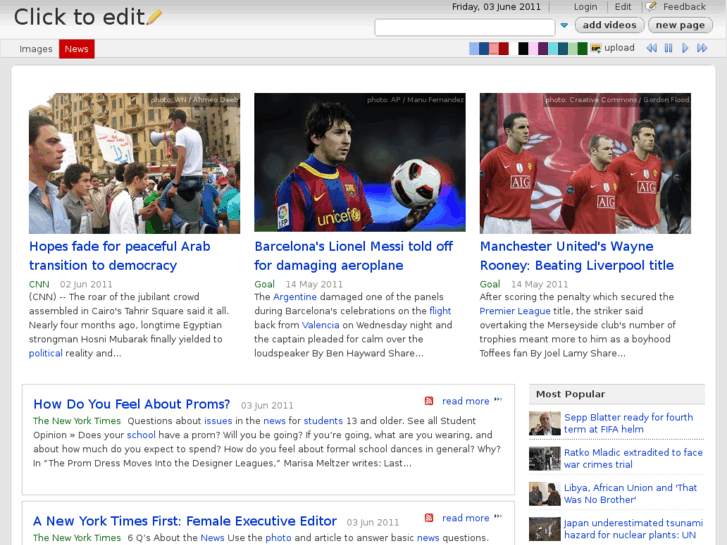Open the Manchester United players photo
This screenshot has width=727, height=545.
(x=585, y=163)
